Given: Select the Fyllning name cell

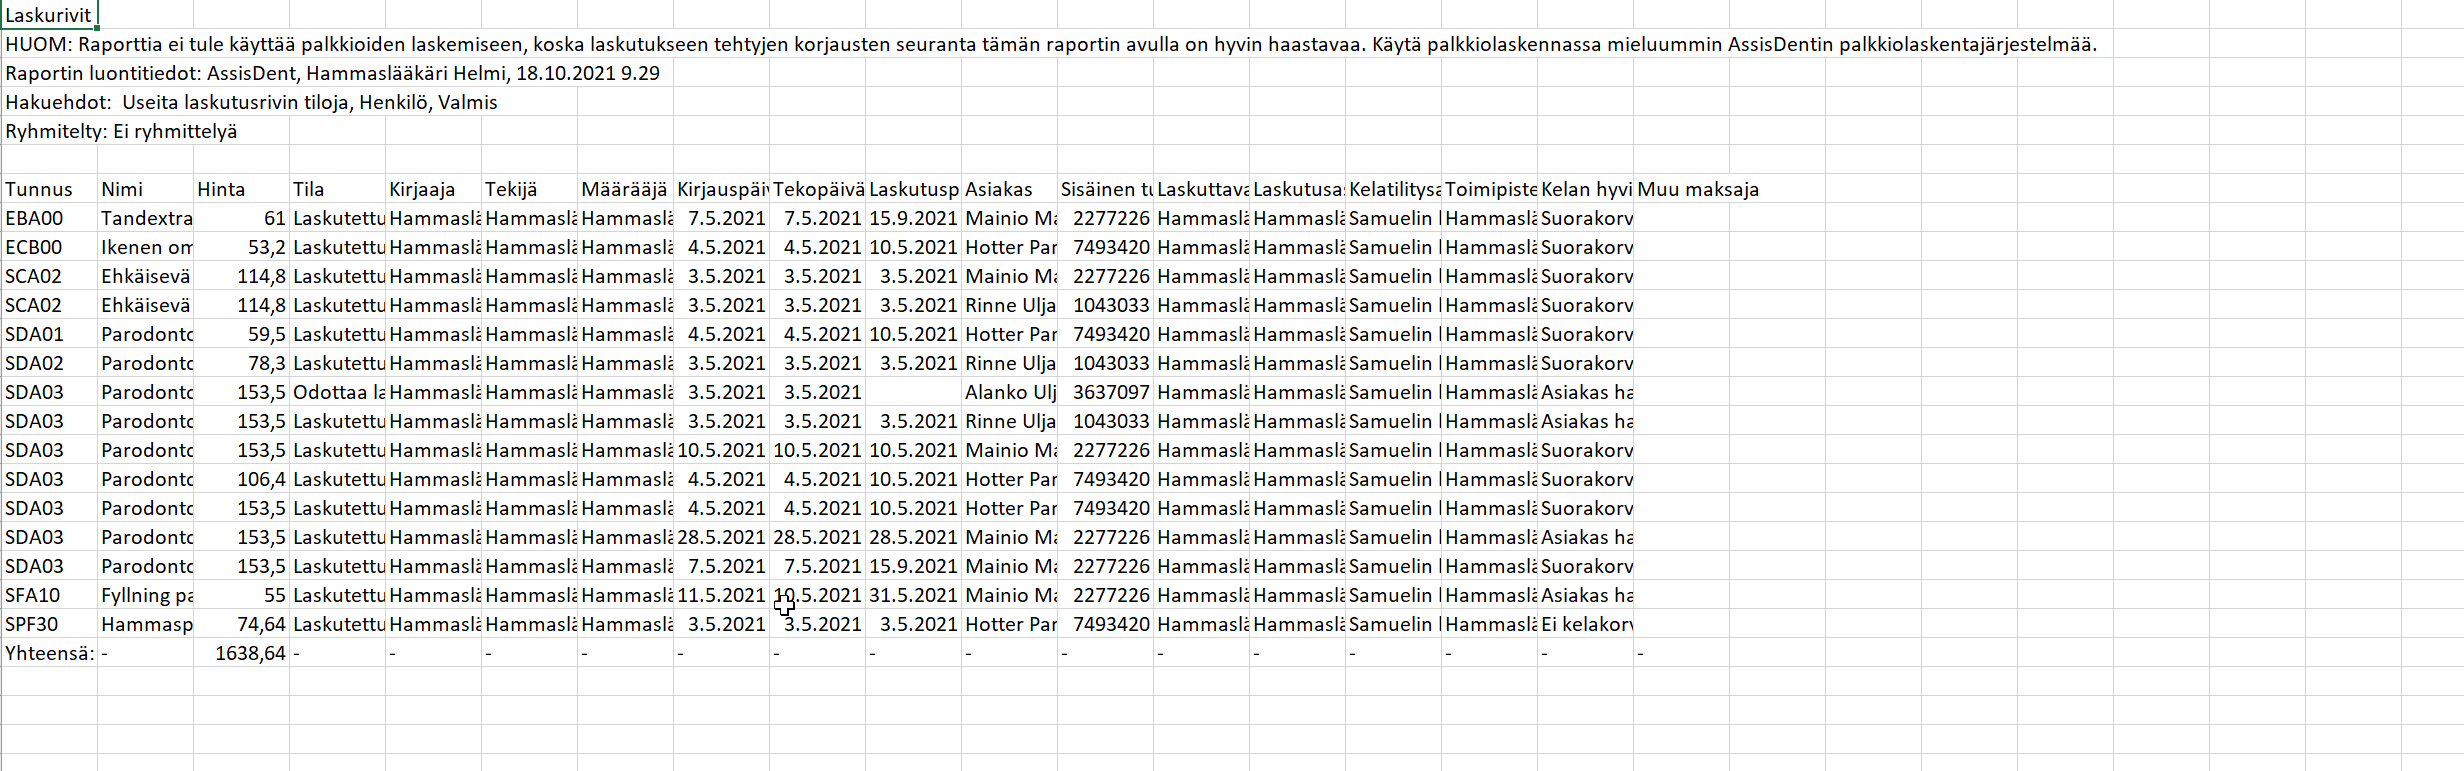Looking at the screenshot, I should (x=145, y=595).
